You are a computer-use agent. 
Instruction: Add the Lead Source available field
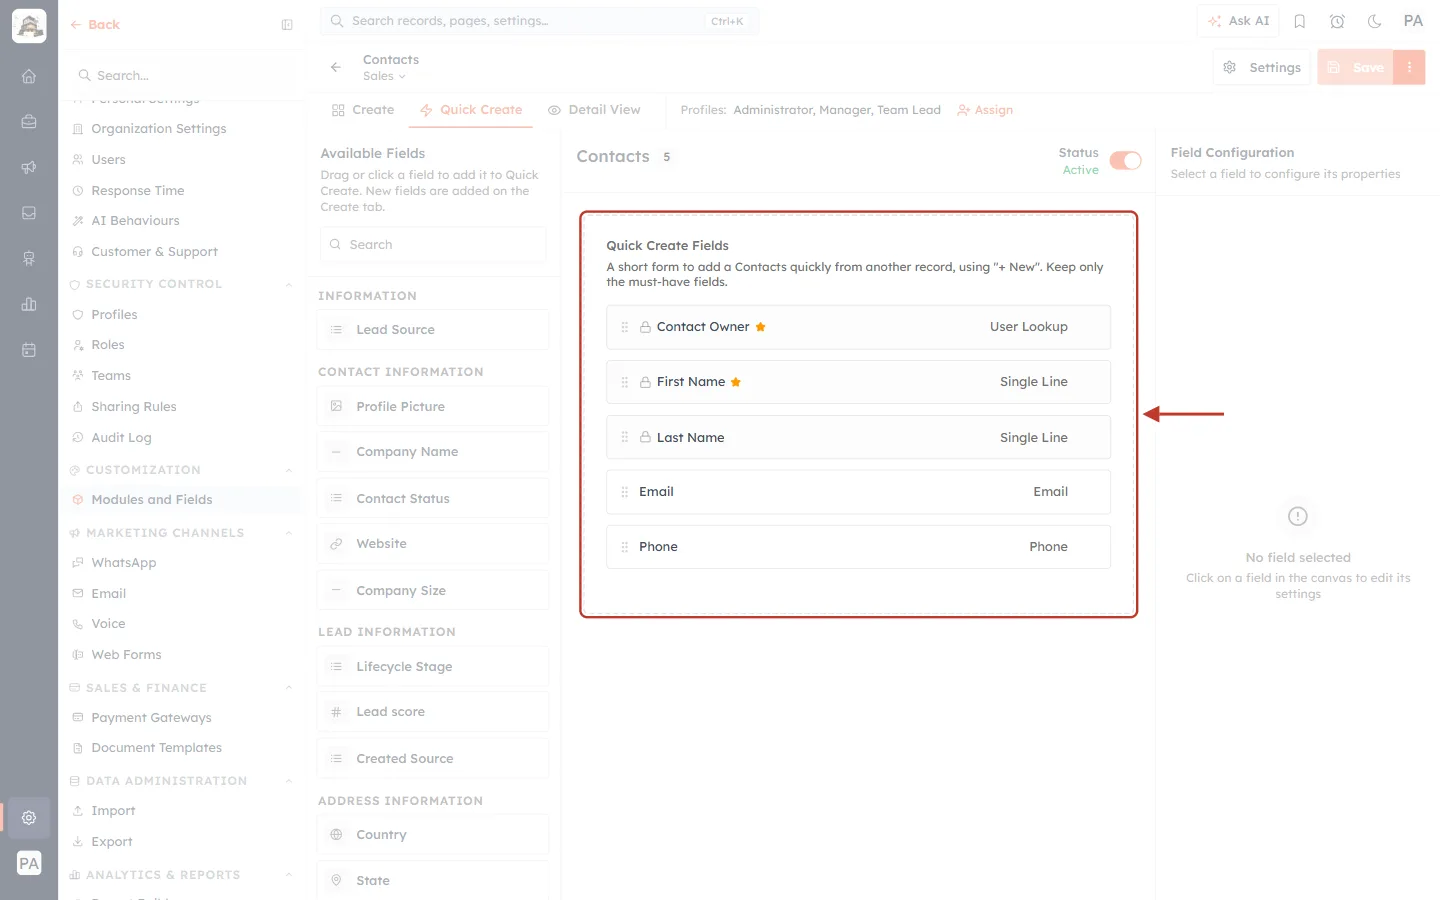(433, 330)
